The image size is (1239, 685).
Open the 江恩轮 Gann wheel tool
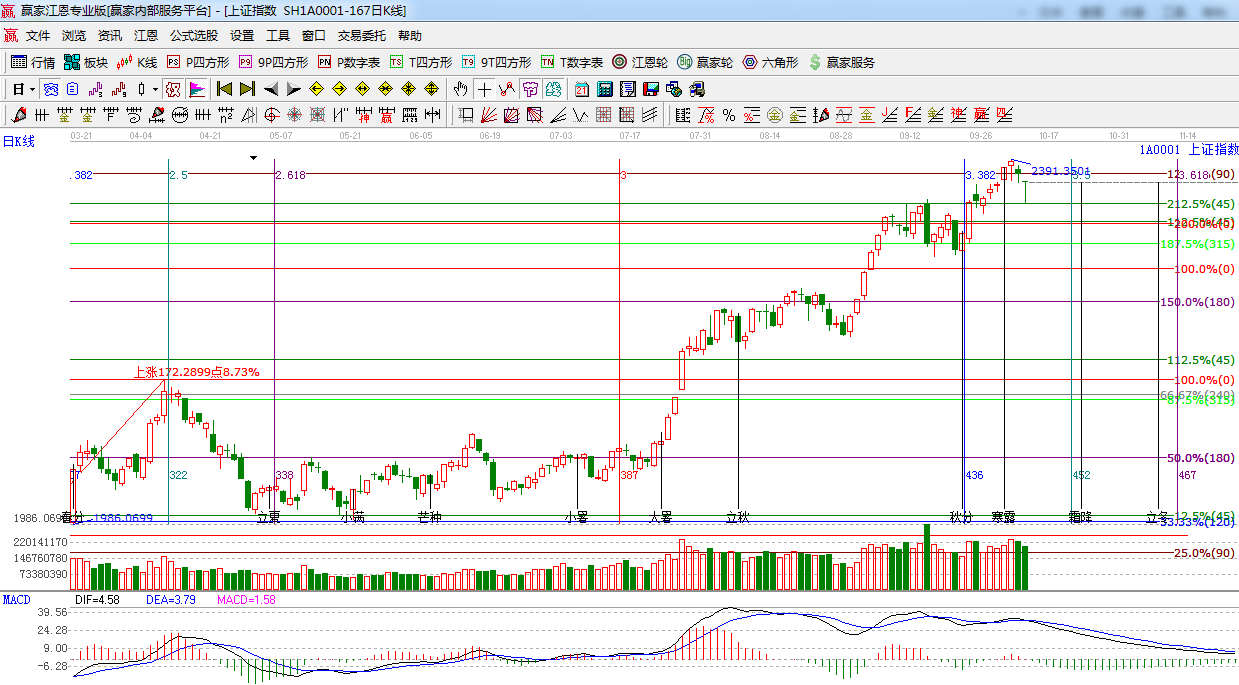pos(643,62)
